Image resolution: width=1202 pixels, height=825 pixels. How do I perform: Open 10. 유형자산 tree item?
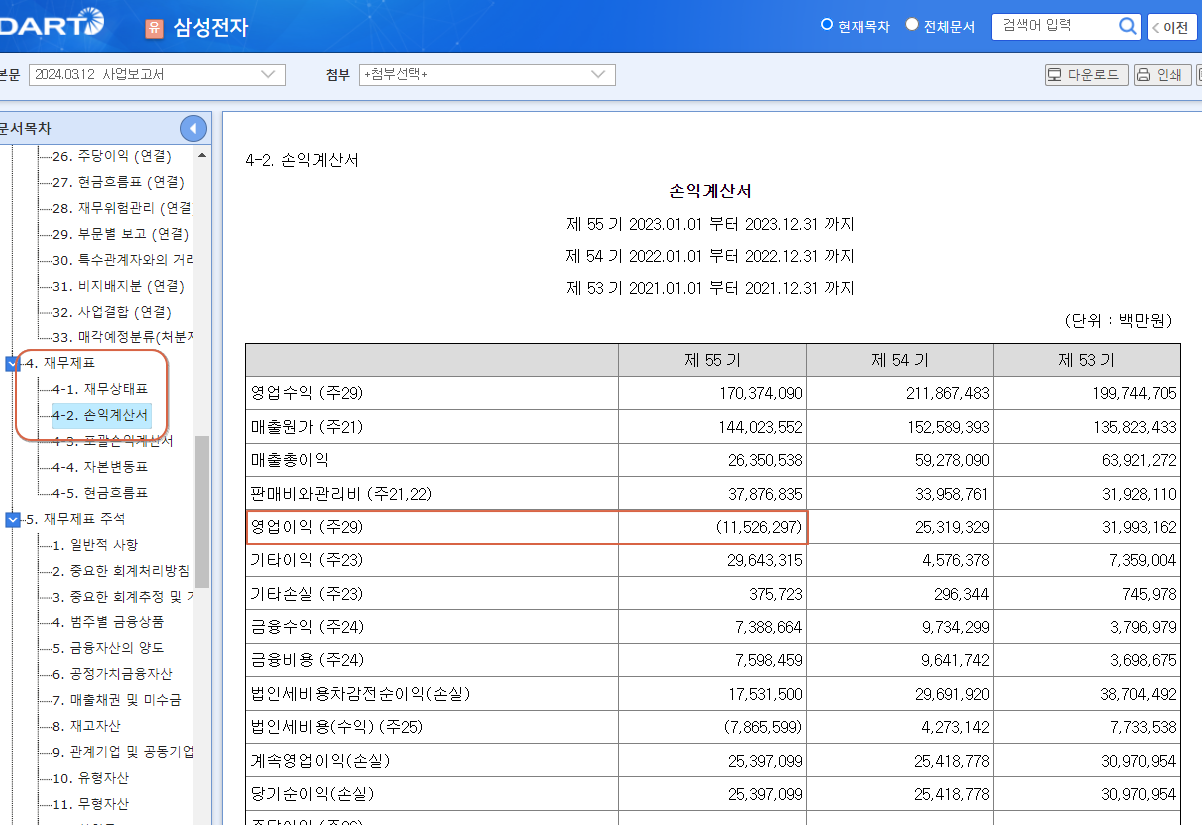pos(89,779)
